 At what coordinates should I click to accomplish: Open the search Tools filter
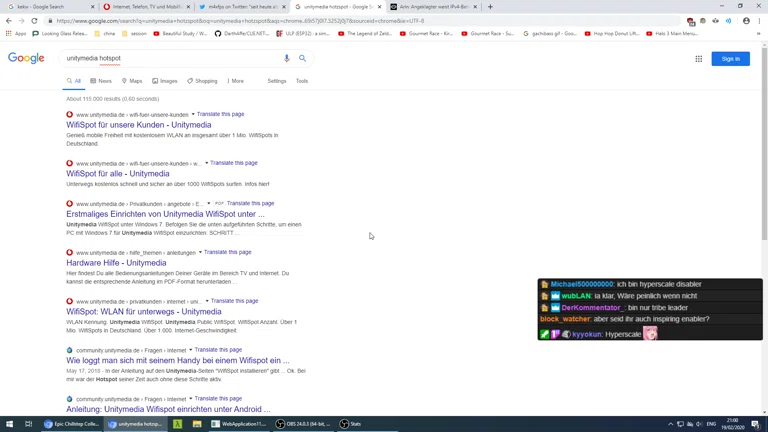[x=302, y=81]
